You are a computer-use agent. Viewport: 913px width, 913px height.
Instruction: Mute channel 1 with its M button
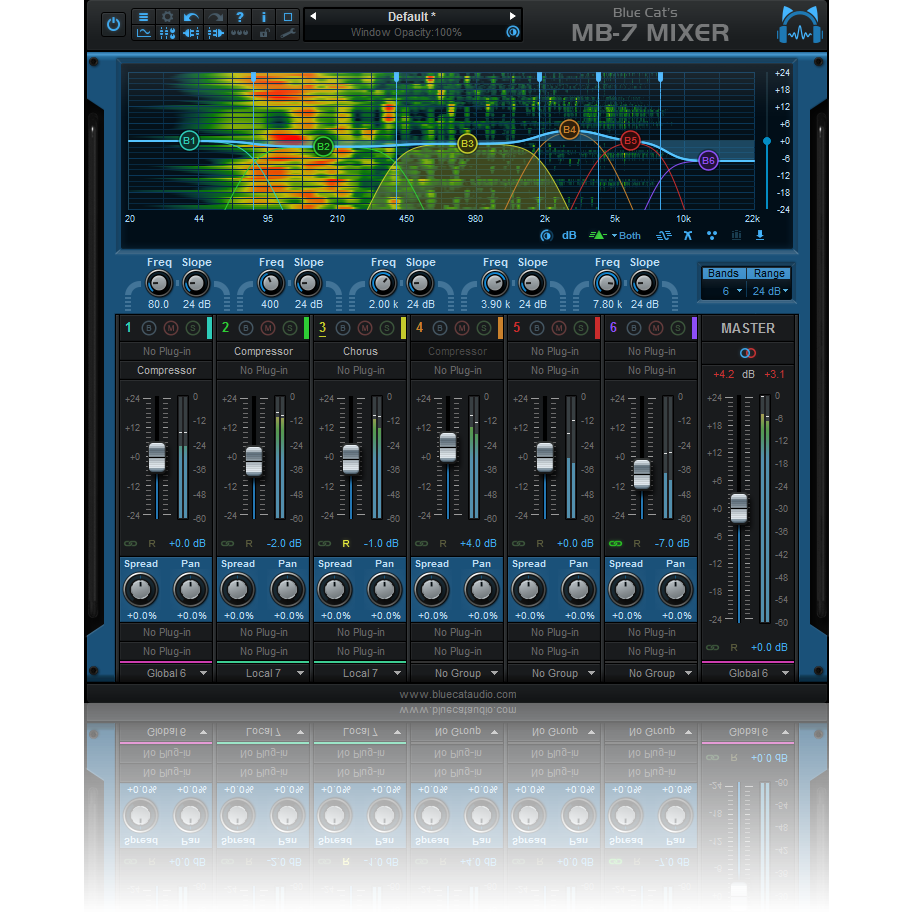[170, 328]
